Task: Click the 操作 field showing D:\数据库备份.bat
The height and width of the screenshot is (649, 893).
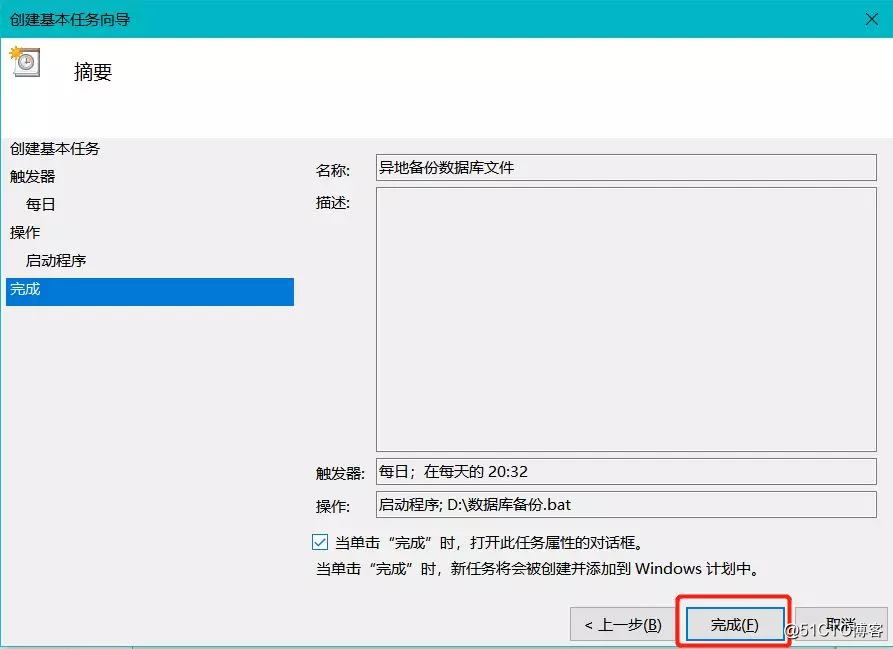Action: point(626,504)
